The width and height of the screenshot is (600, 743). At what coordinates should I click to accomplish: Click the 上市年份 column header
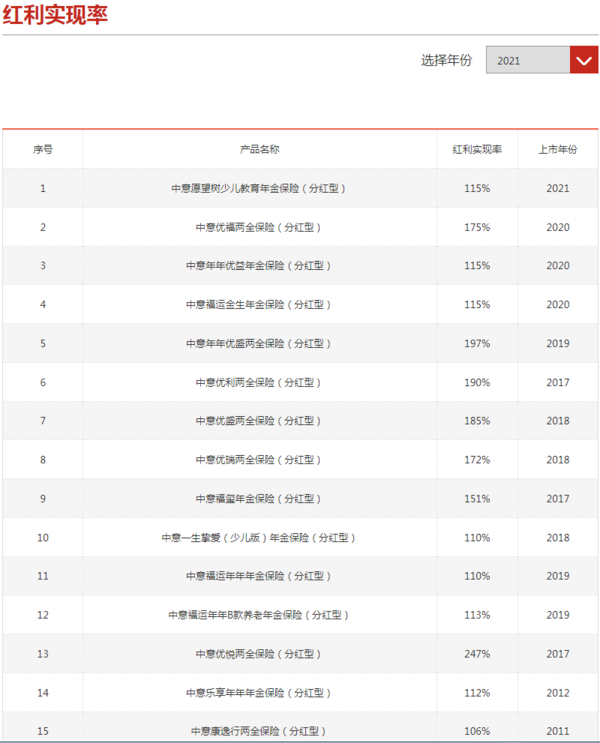click(558, 150)
